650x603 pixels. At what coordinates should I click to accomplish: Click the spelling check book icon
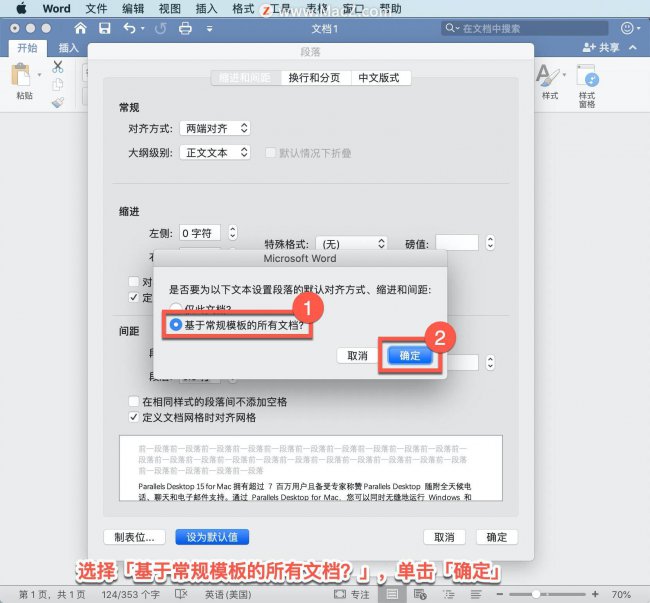click(181, 594)
